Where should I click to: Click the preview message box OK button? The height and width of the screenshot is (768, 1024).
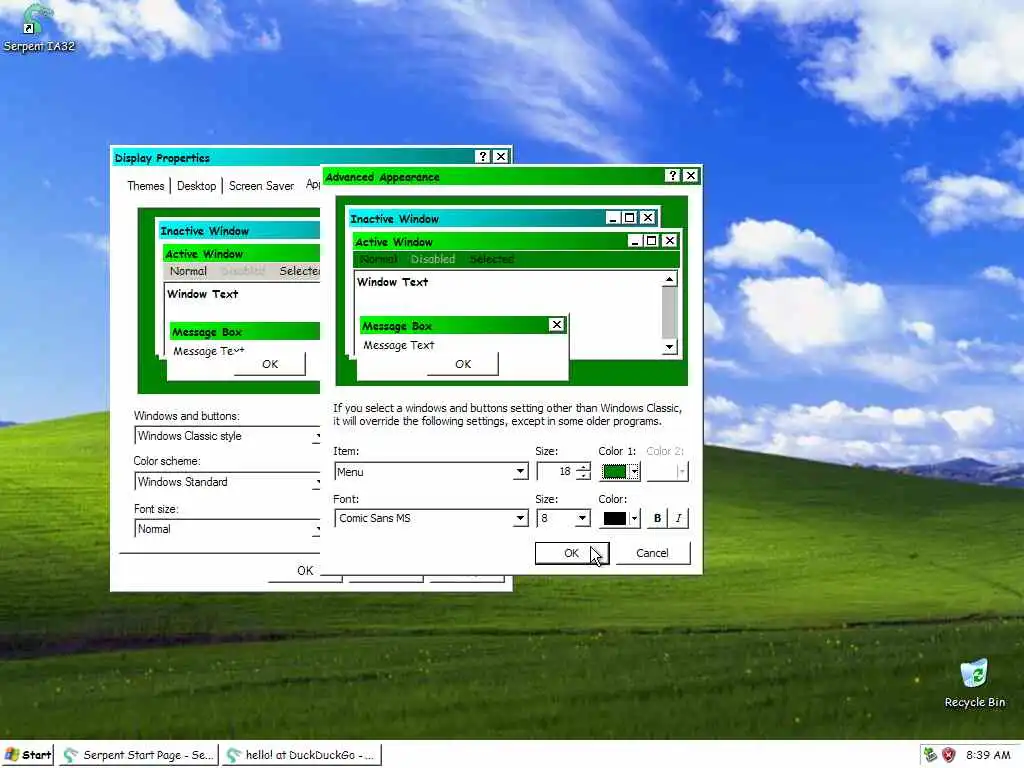click(463, 364)
